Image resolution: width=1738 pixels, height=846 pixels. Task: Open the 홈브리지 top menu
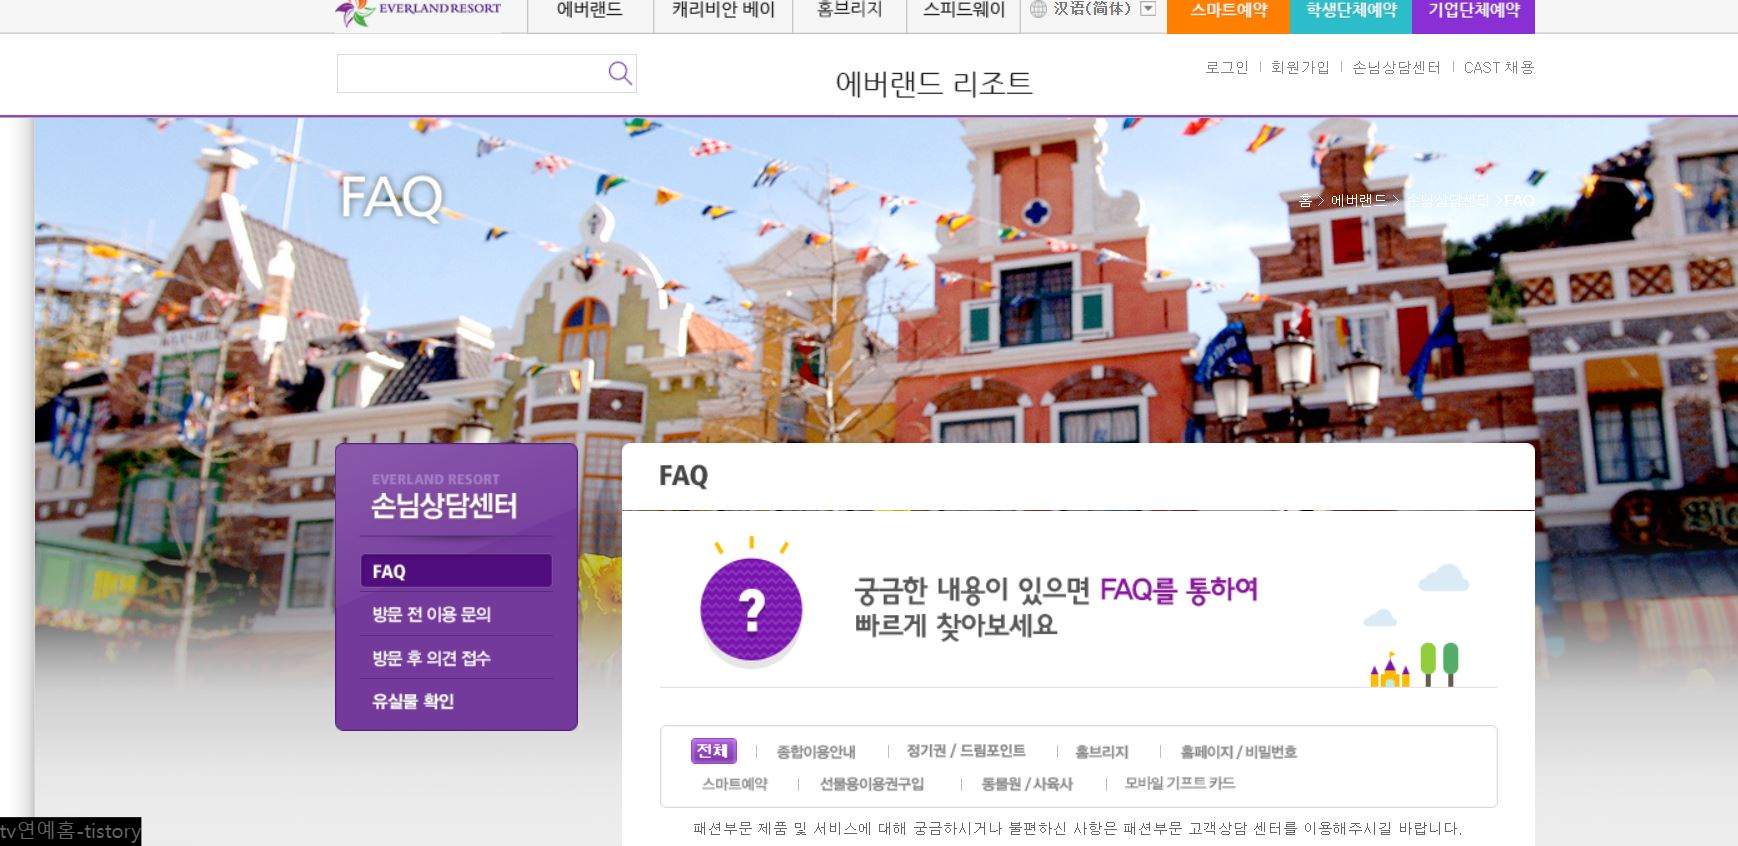(x=849, y=10)
